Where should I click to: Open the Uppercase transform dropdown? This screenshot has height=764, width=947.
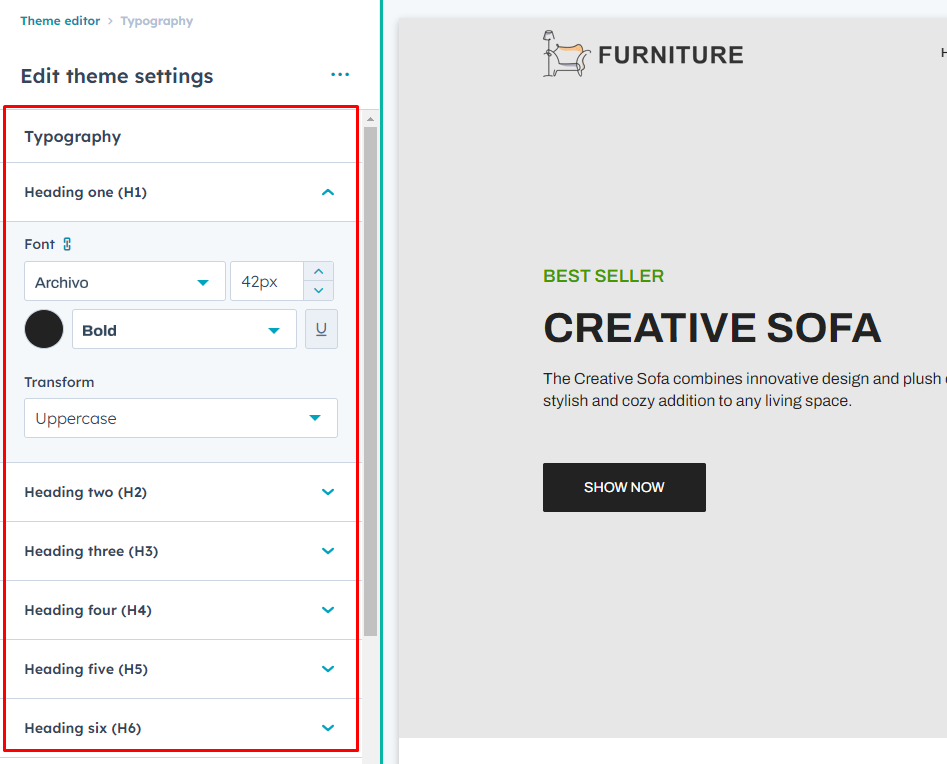[180, 418]
